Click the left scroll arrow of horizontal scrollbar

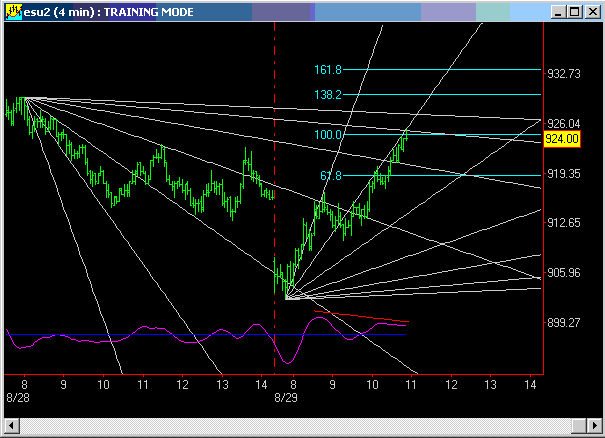tap(12, 427)
